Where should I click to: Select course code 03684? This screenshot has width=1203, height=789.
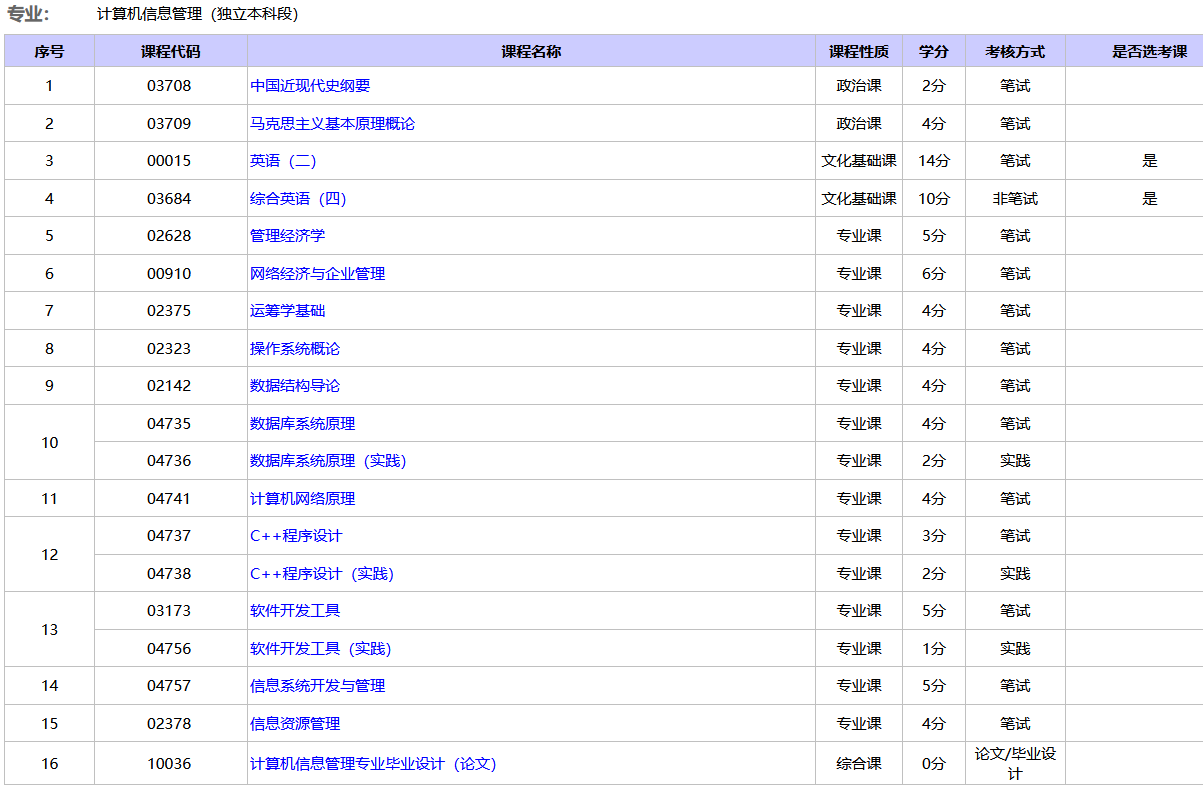[169, 199]
